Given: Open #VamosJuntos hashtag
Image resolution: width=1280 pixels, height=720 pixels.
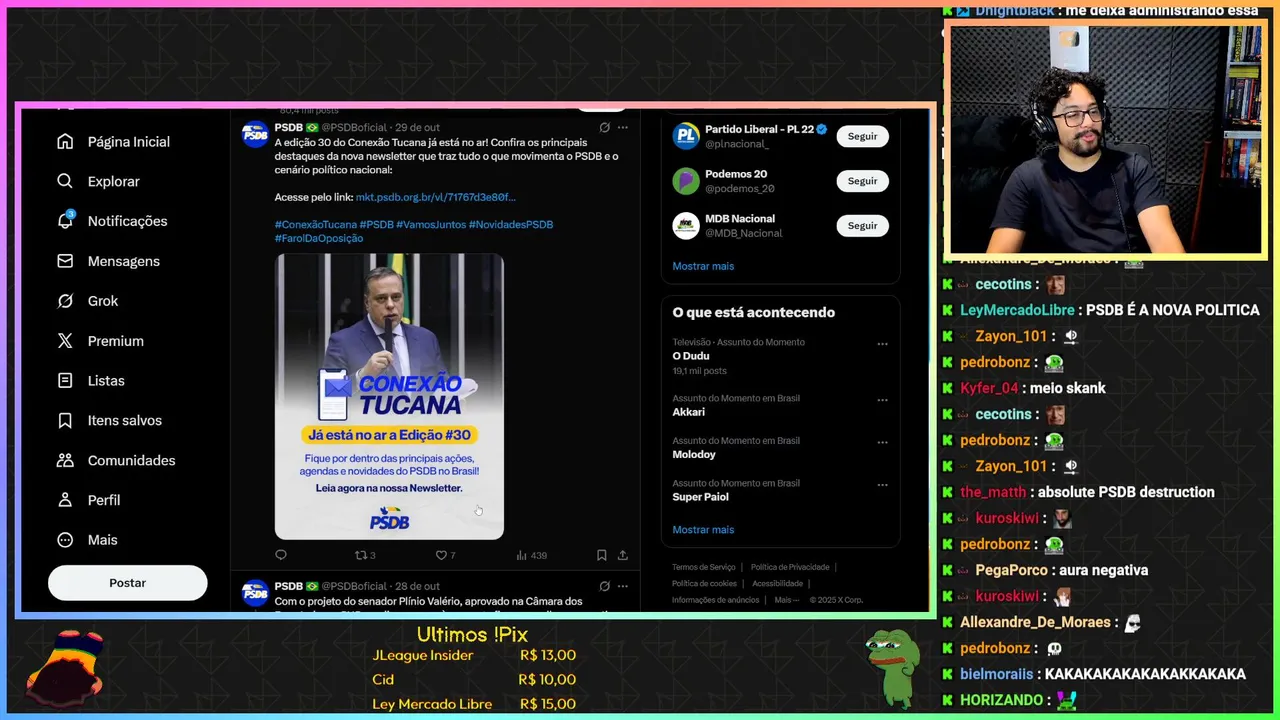Looking at the screenshot, I should 430,225.
